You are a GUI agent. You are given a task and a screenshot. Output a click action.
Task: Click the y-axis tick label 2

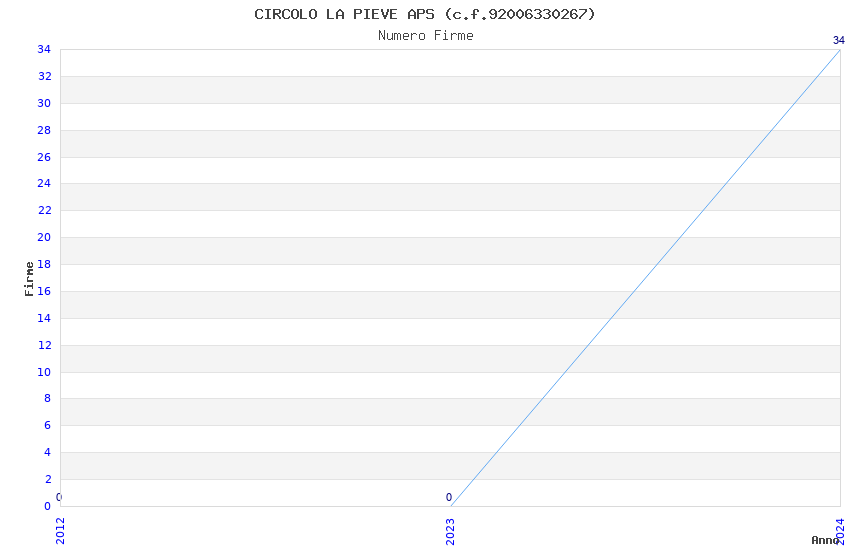(x=47, y=479)
